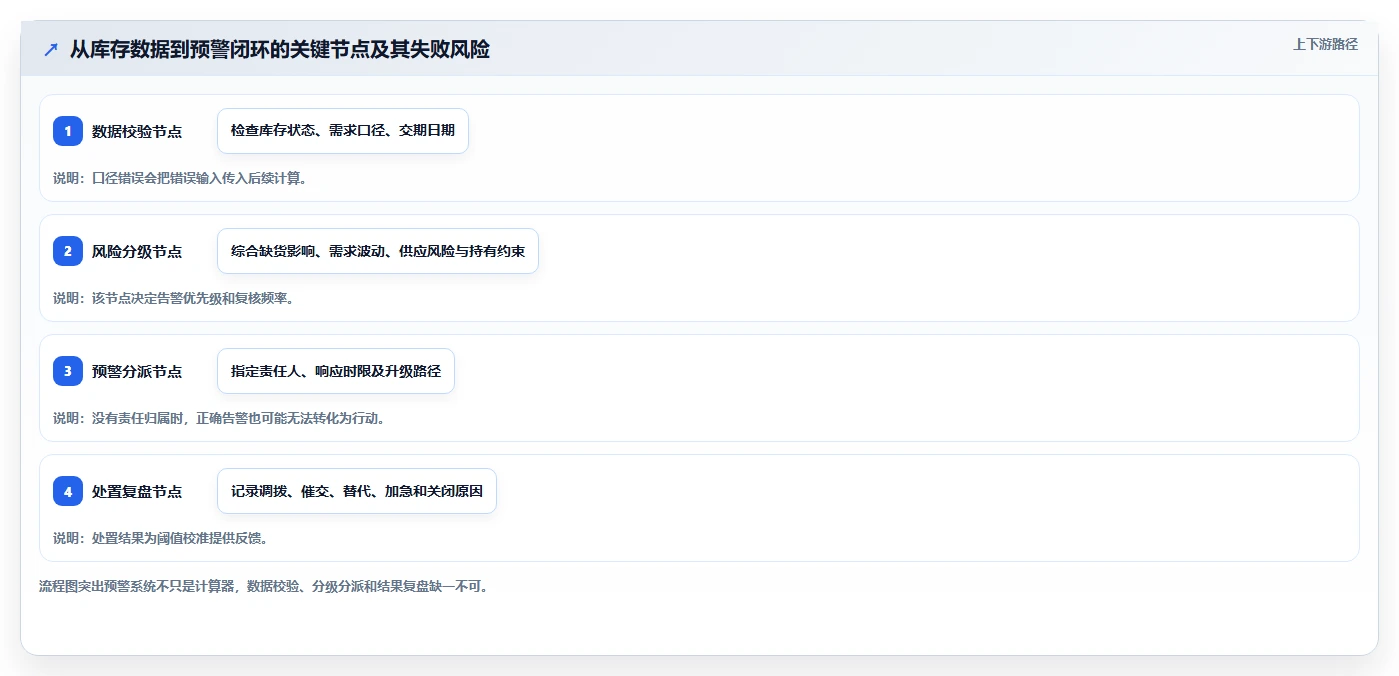
Task: Click the note 该节点决定告警优先级和复核频率
Action: (x=173, y=298)
